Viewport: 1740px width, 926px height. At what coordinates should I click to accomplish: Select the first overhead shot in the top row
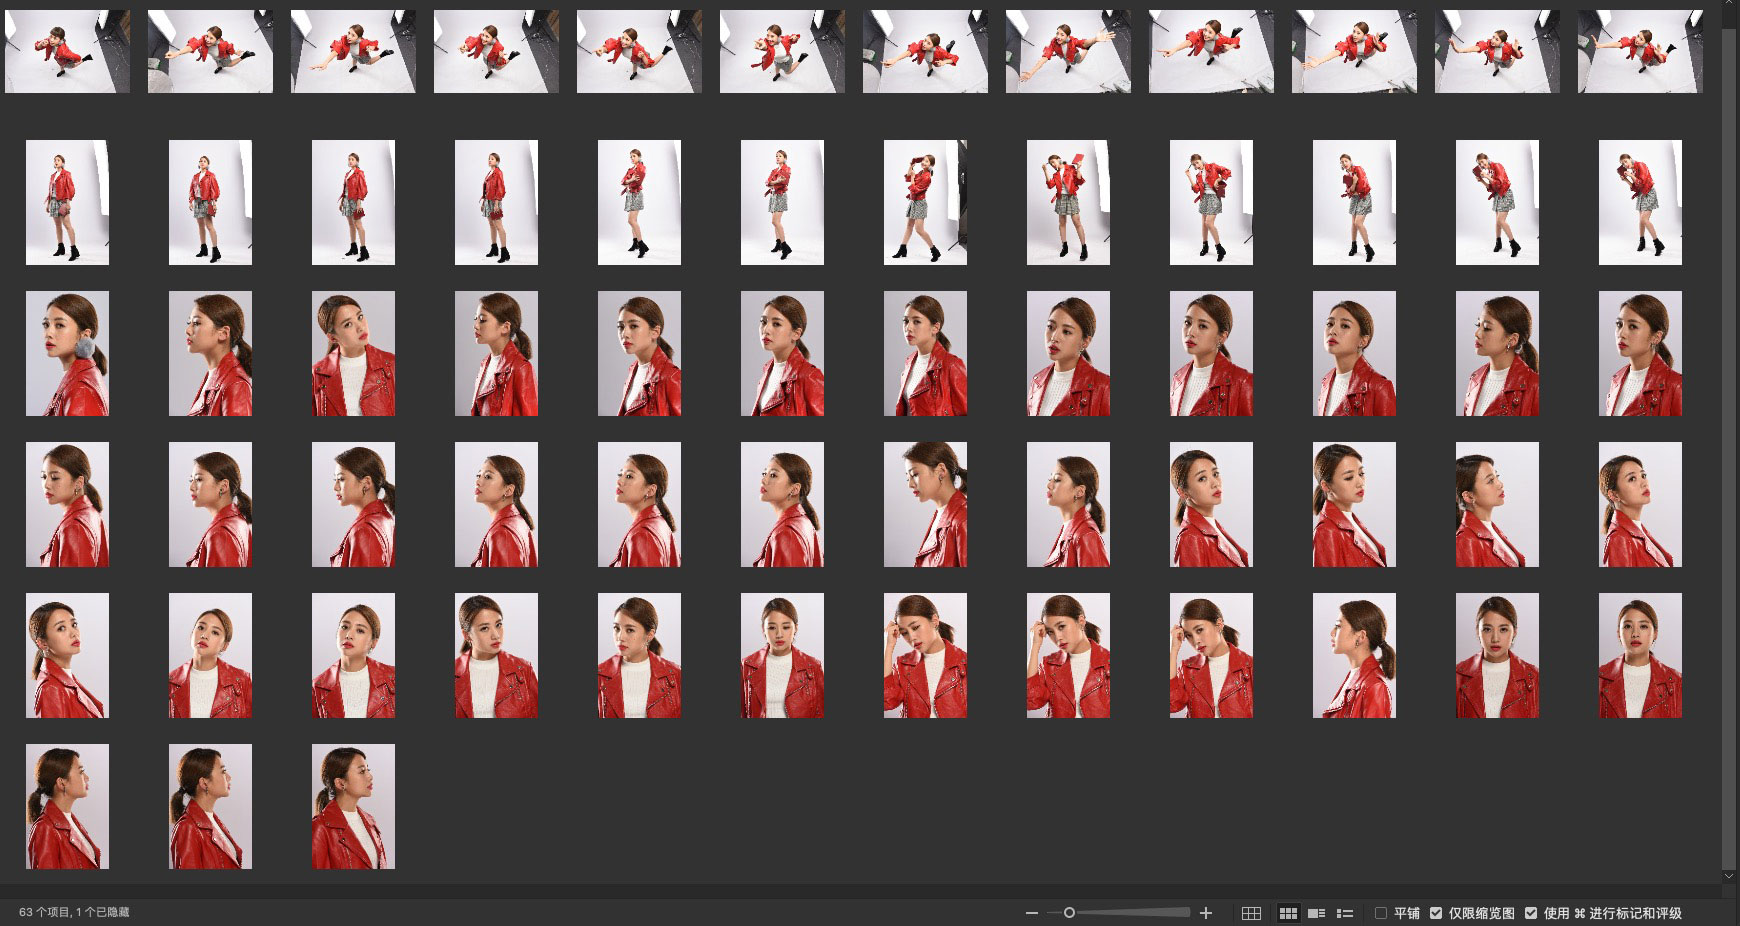tap(67, 52)
